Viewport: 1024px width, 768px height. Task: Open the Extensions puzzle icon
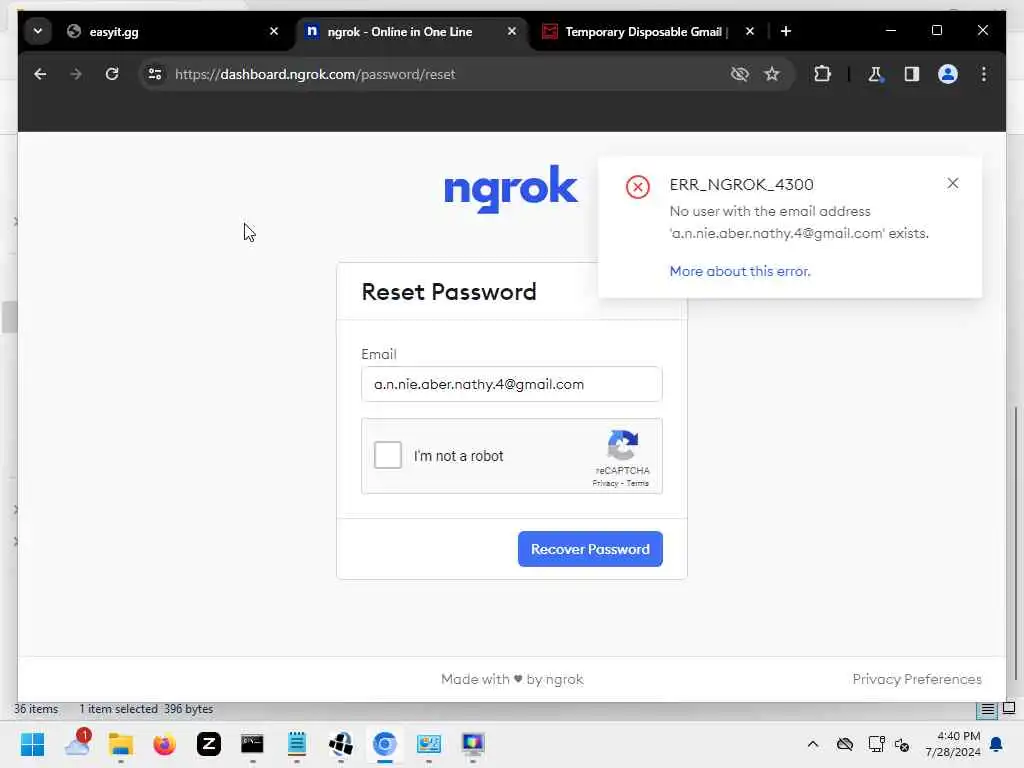(822, 74)
